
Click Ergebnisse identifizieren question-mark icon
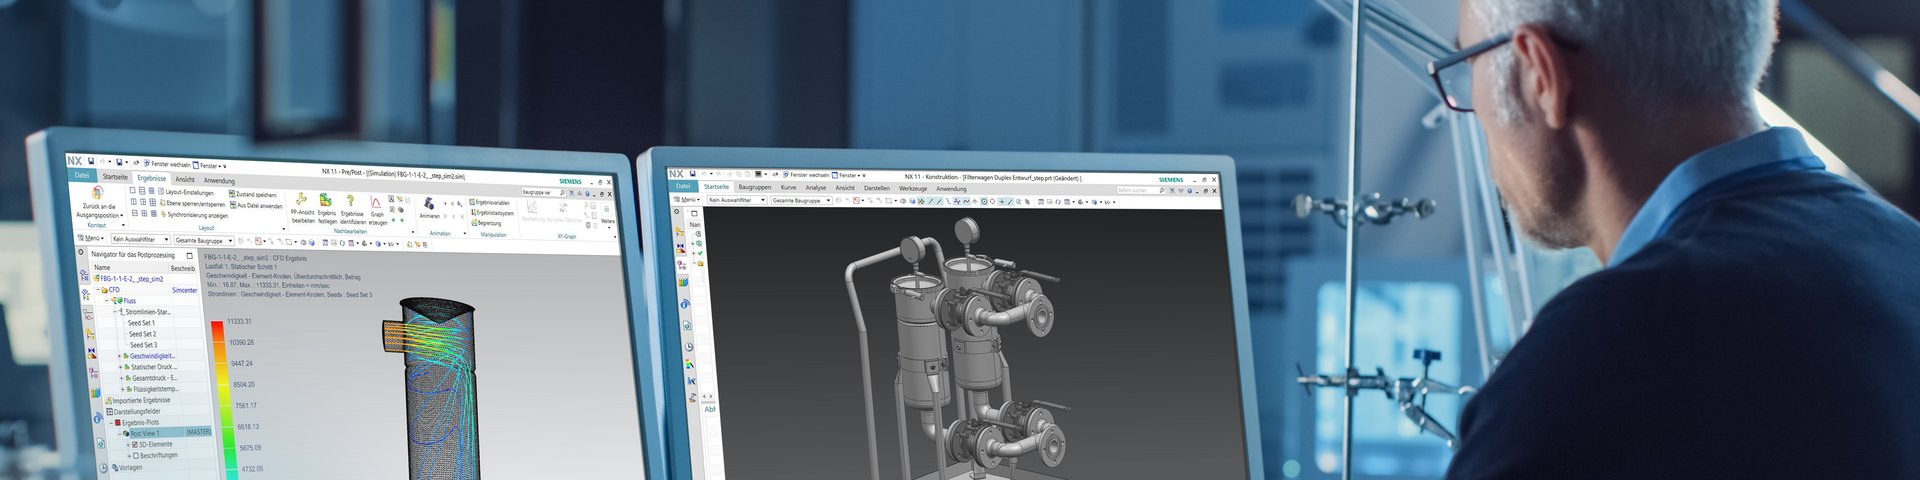[350, 200]
